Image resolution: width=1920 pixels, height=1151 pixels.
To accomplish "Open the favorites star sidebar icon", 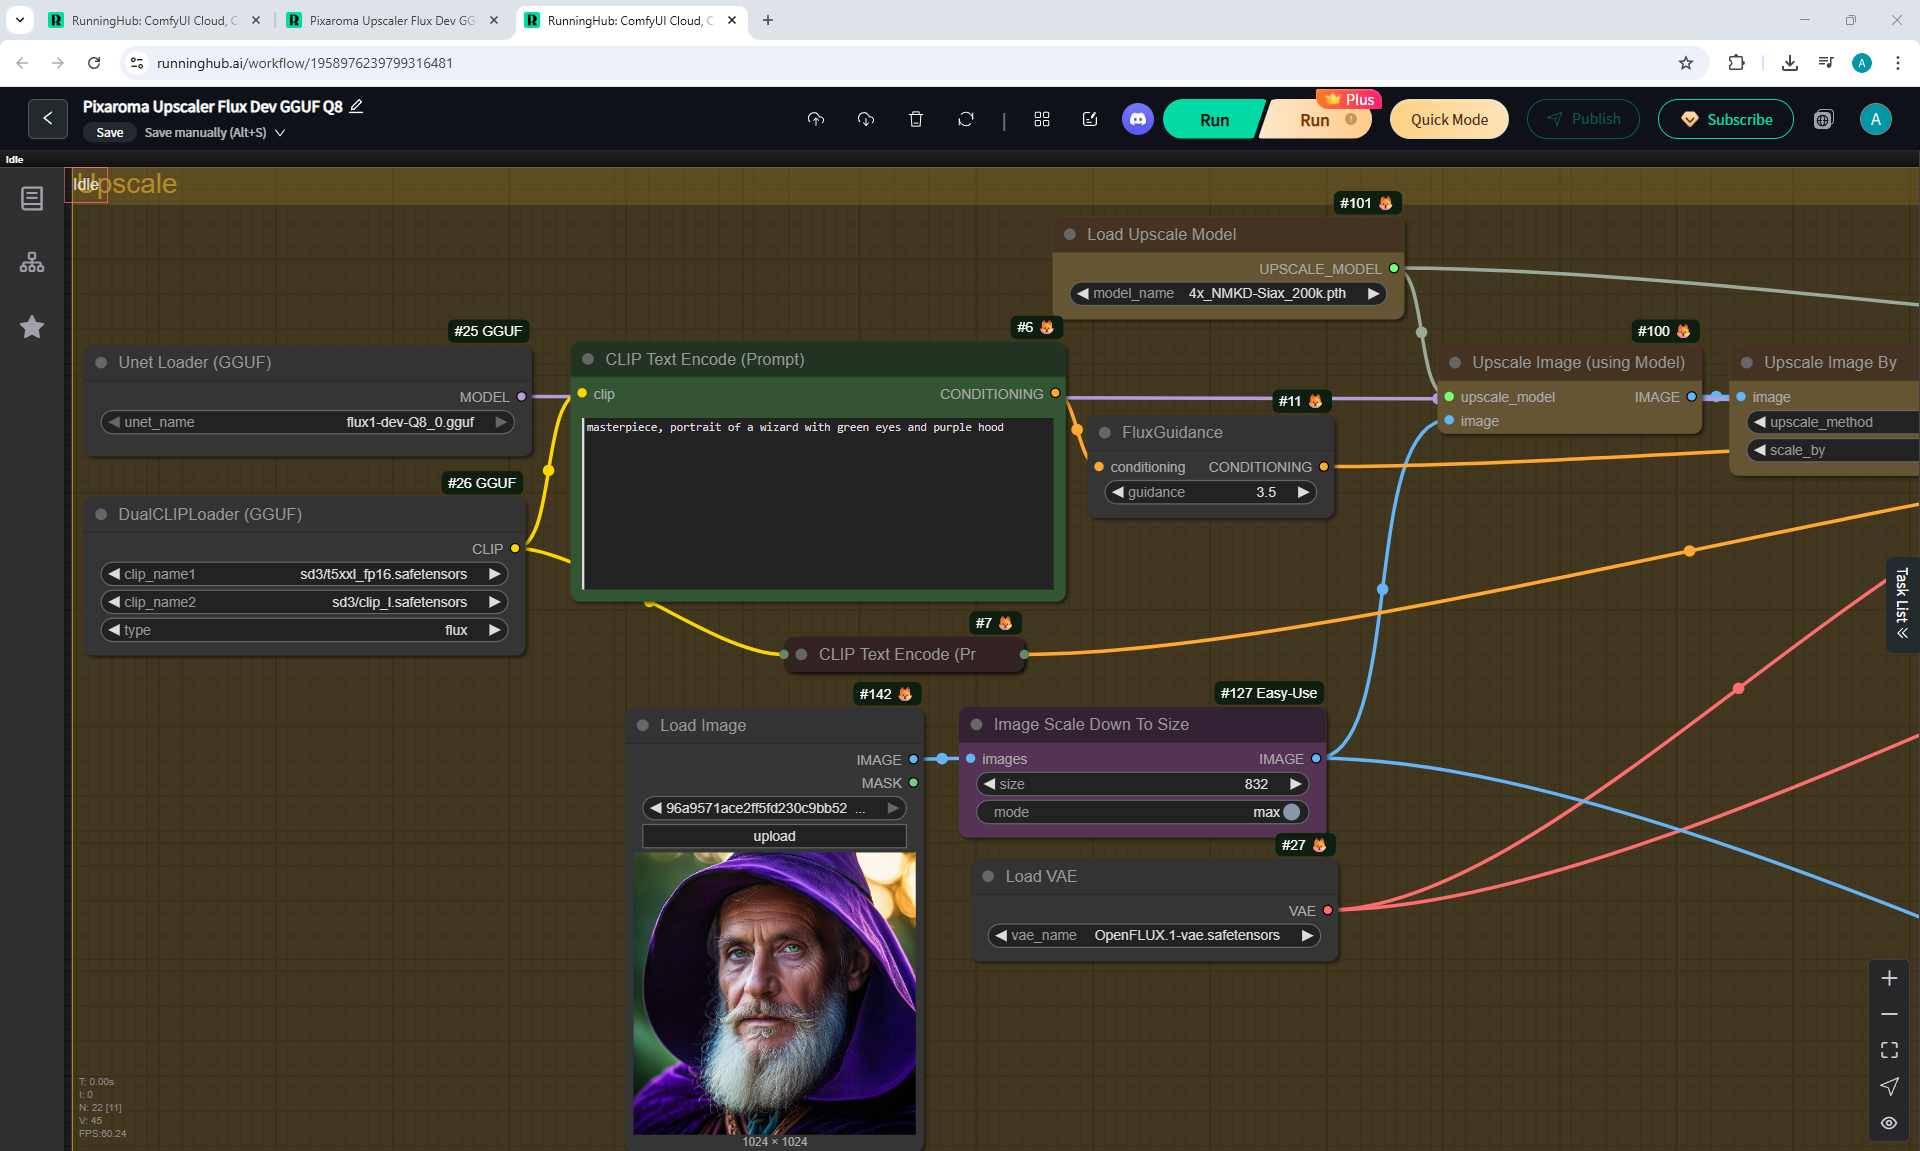I will click(x=32, y=327).
